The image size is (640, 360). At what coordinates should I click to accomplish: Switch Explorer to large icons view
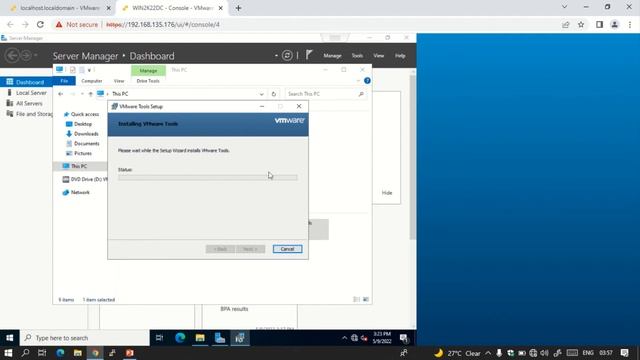click(x=366, y=299)
